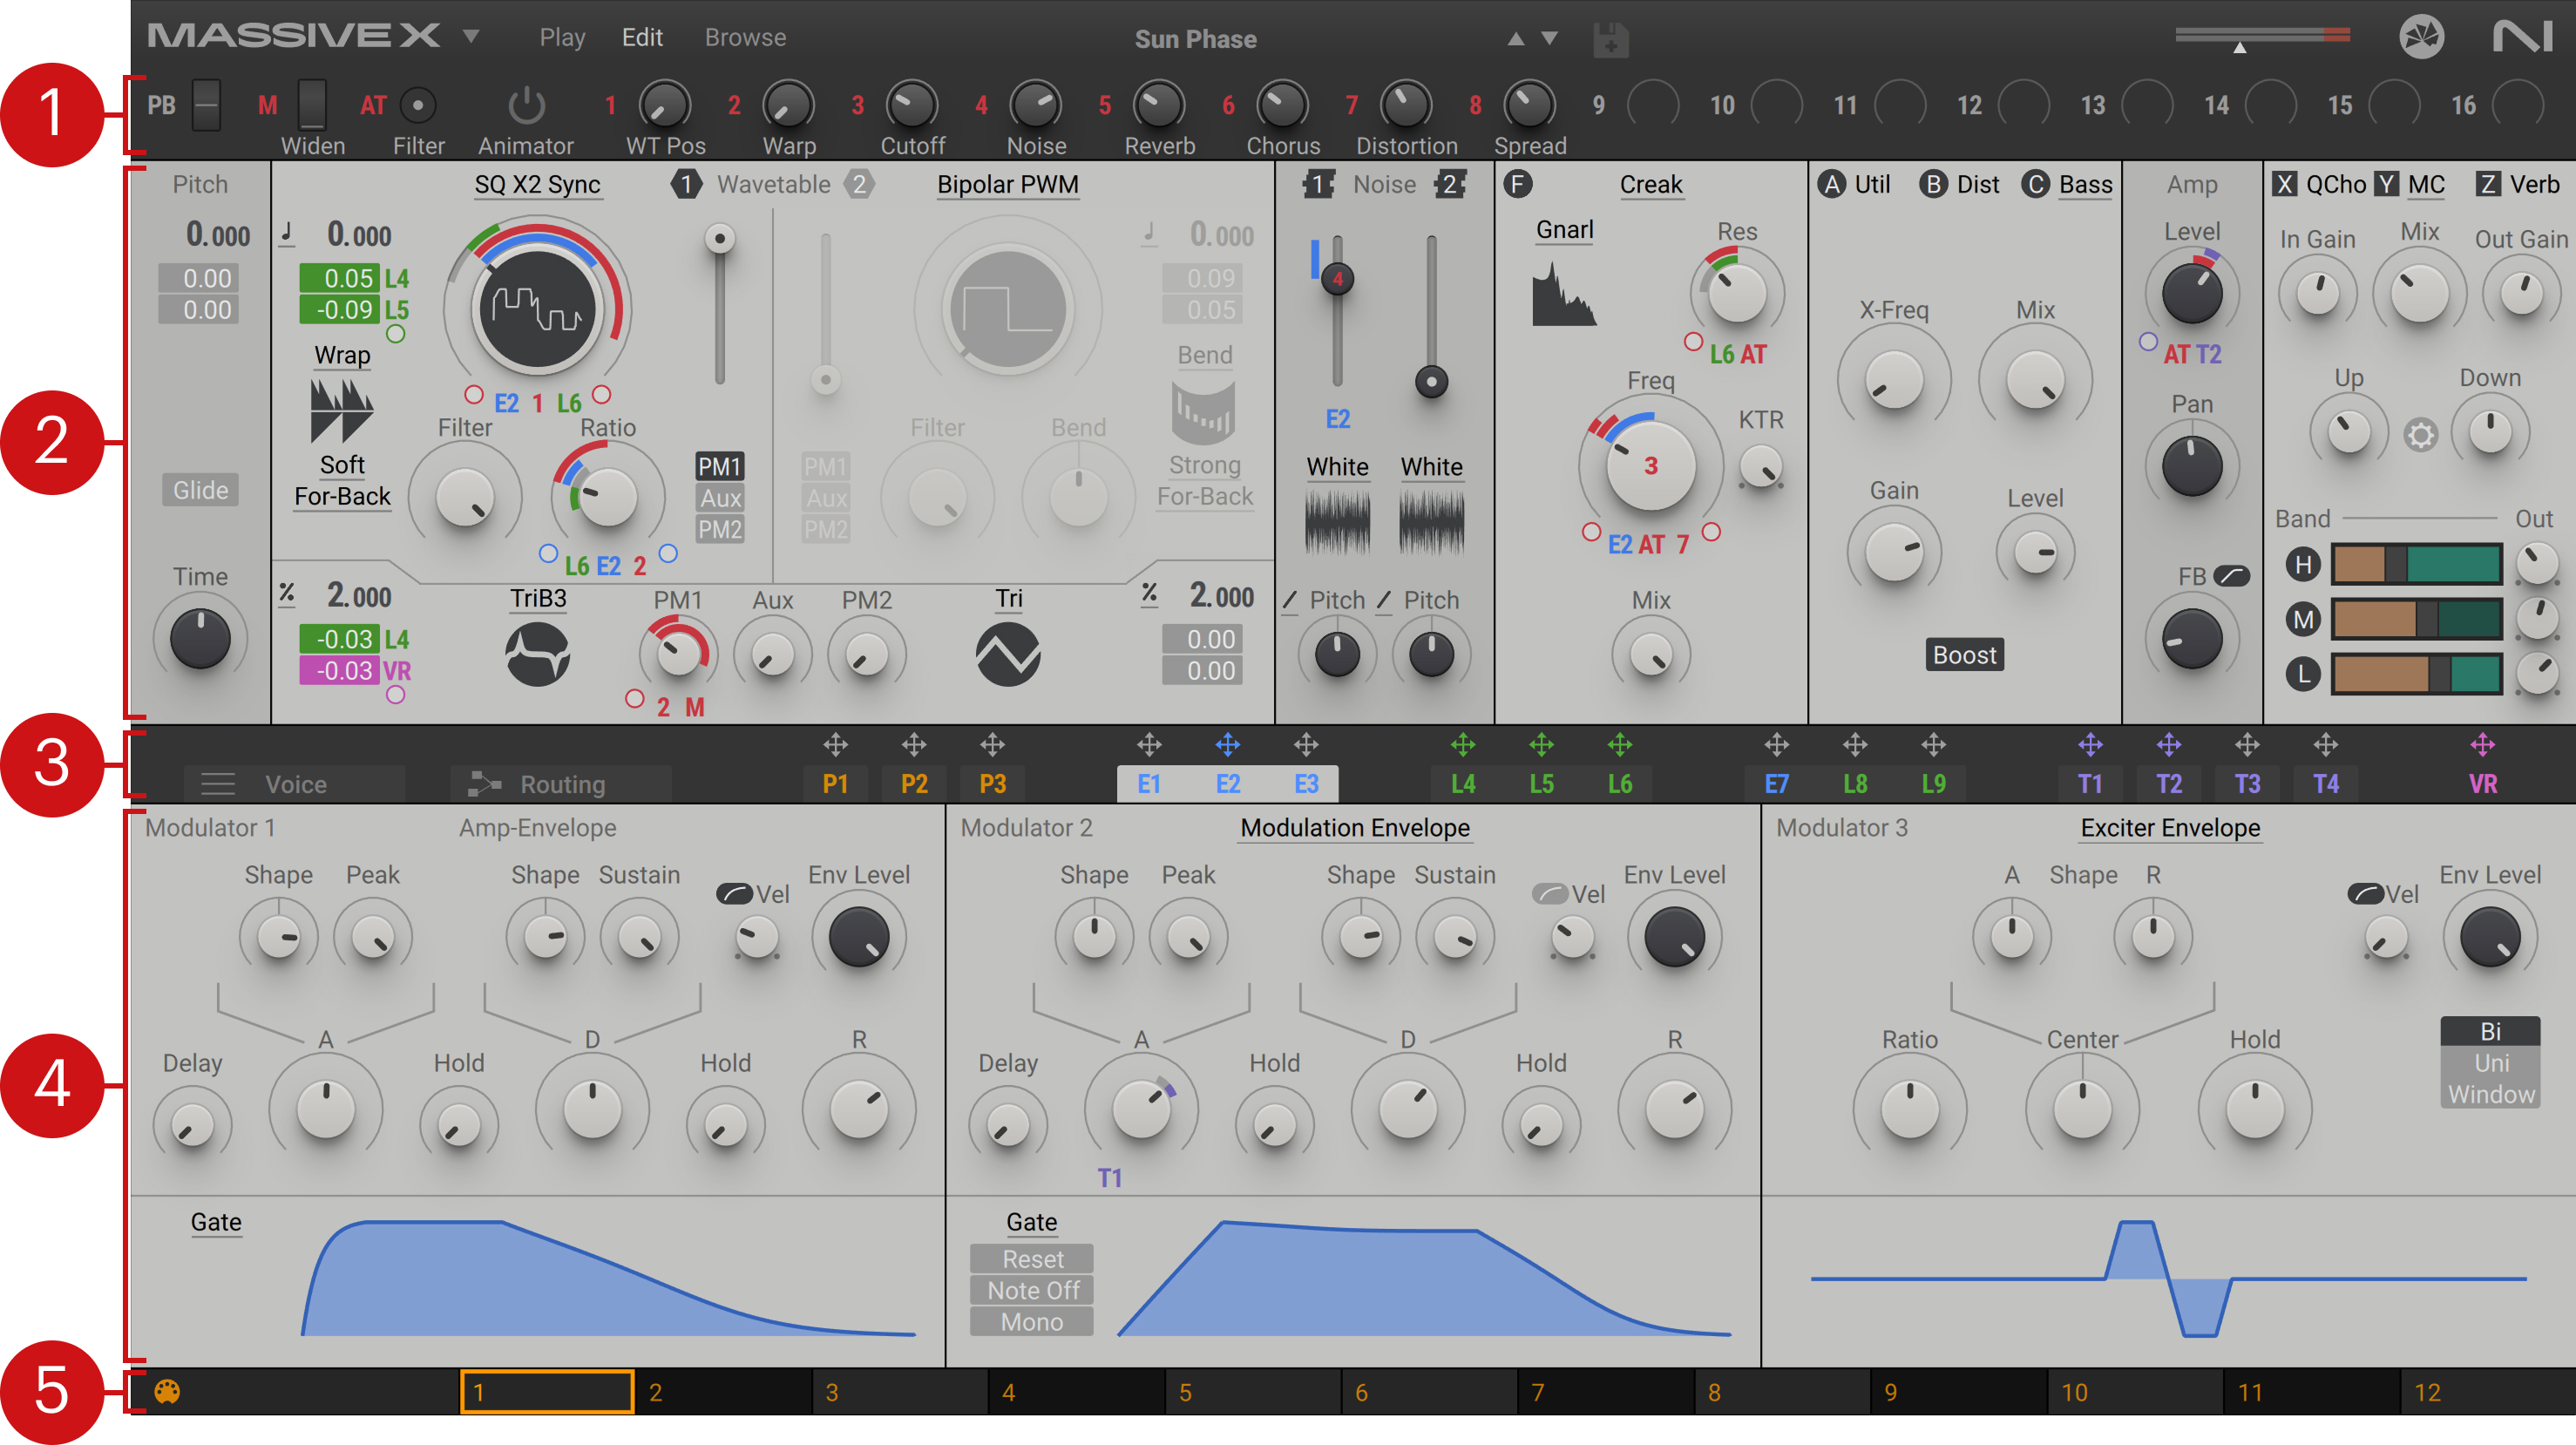Click the Native Instruments NI logo

coord(2521,38)
